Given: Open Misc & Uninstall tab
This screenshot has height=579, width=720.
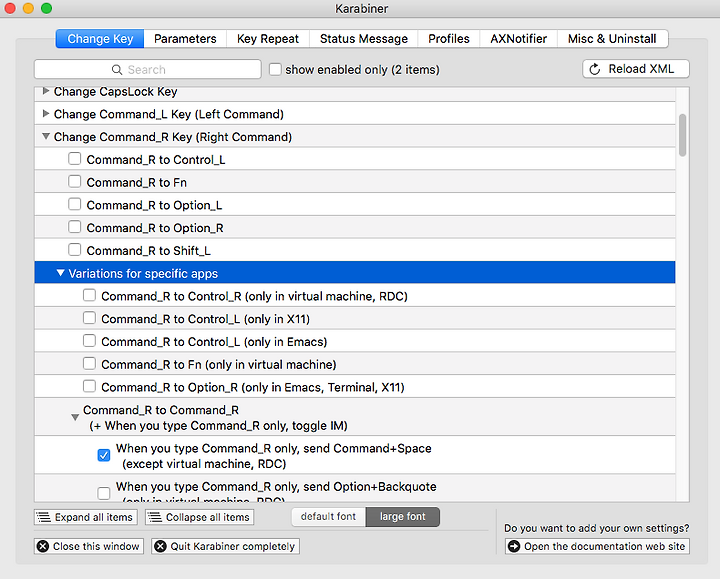Looking at the screenshot, I should 612,39.
